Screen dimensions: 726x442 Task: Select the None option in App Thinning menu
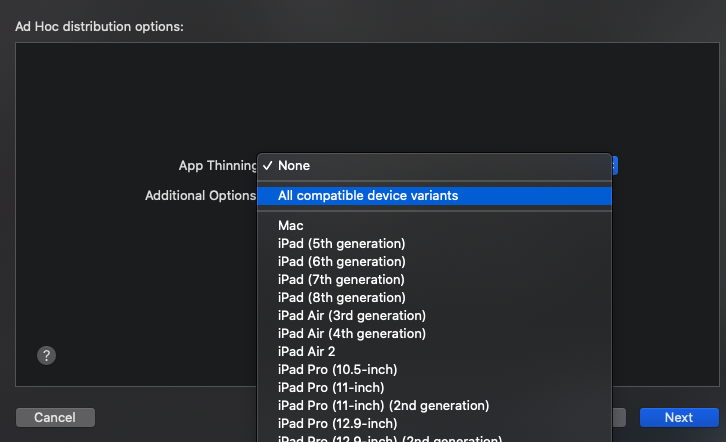tap(434, 166)
